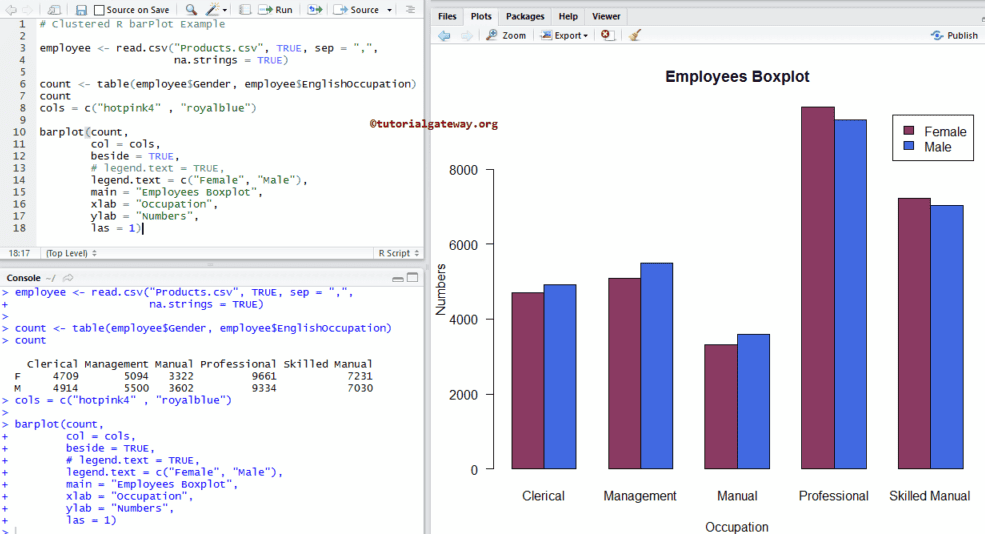Open the (Top Level) scope selector
985x534 pixels.
point(71,253)
